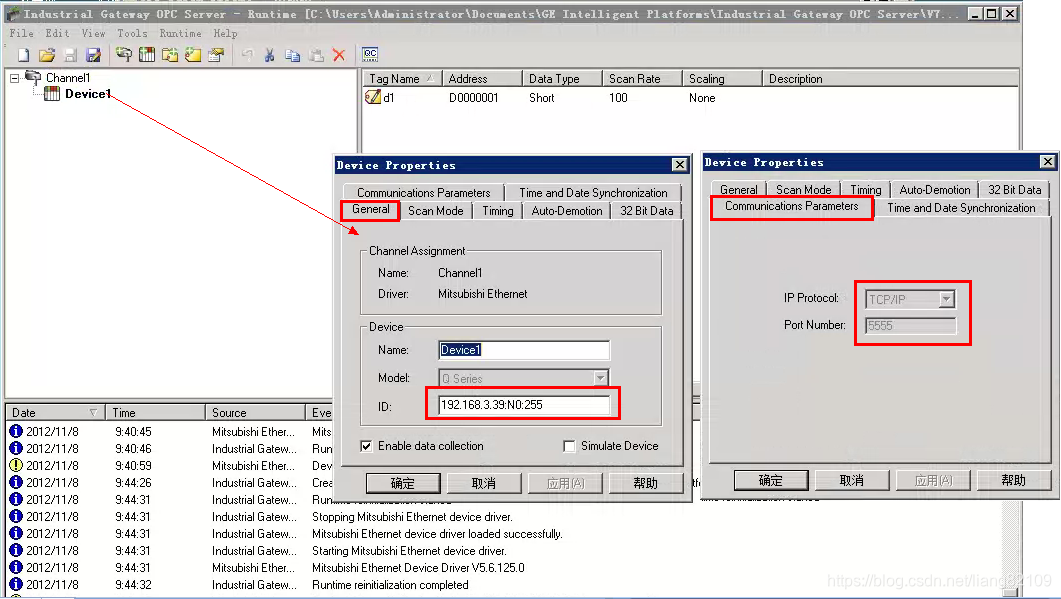Open the Runtime menu

click(x=181, y=33)
